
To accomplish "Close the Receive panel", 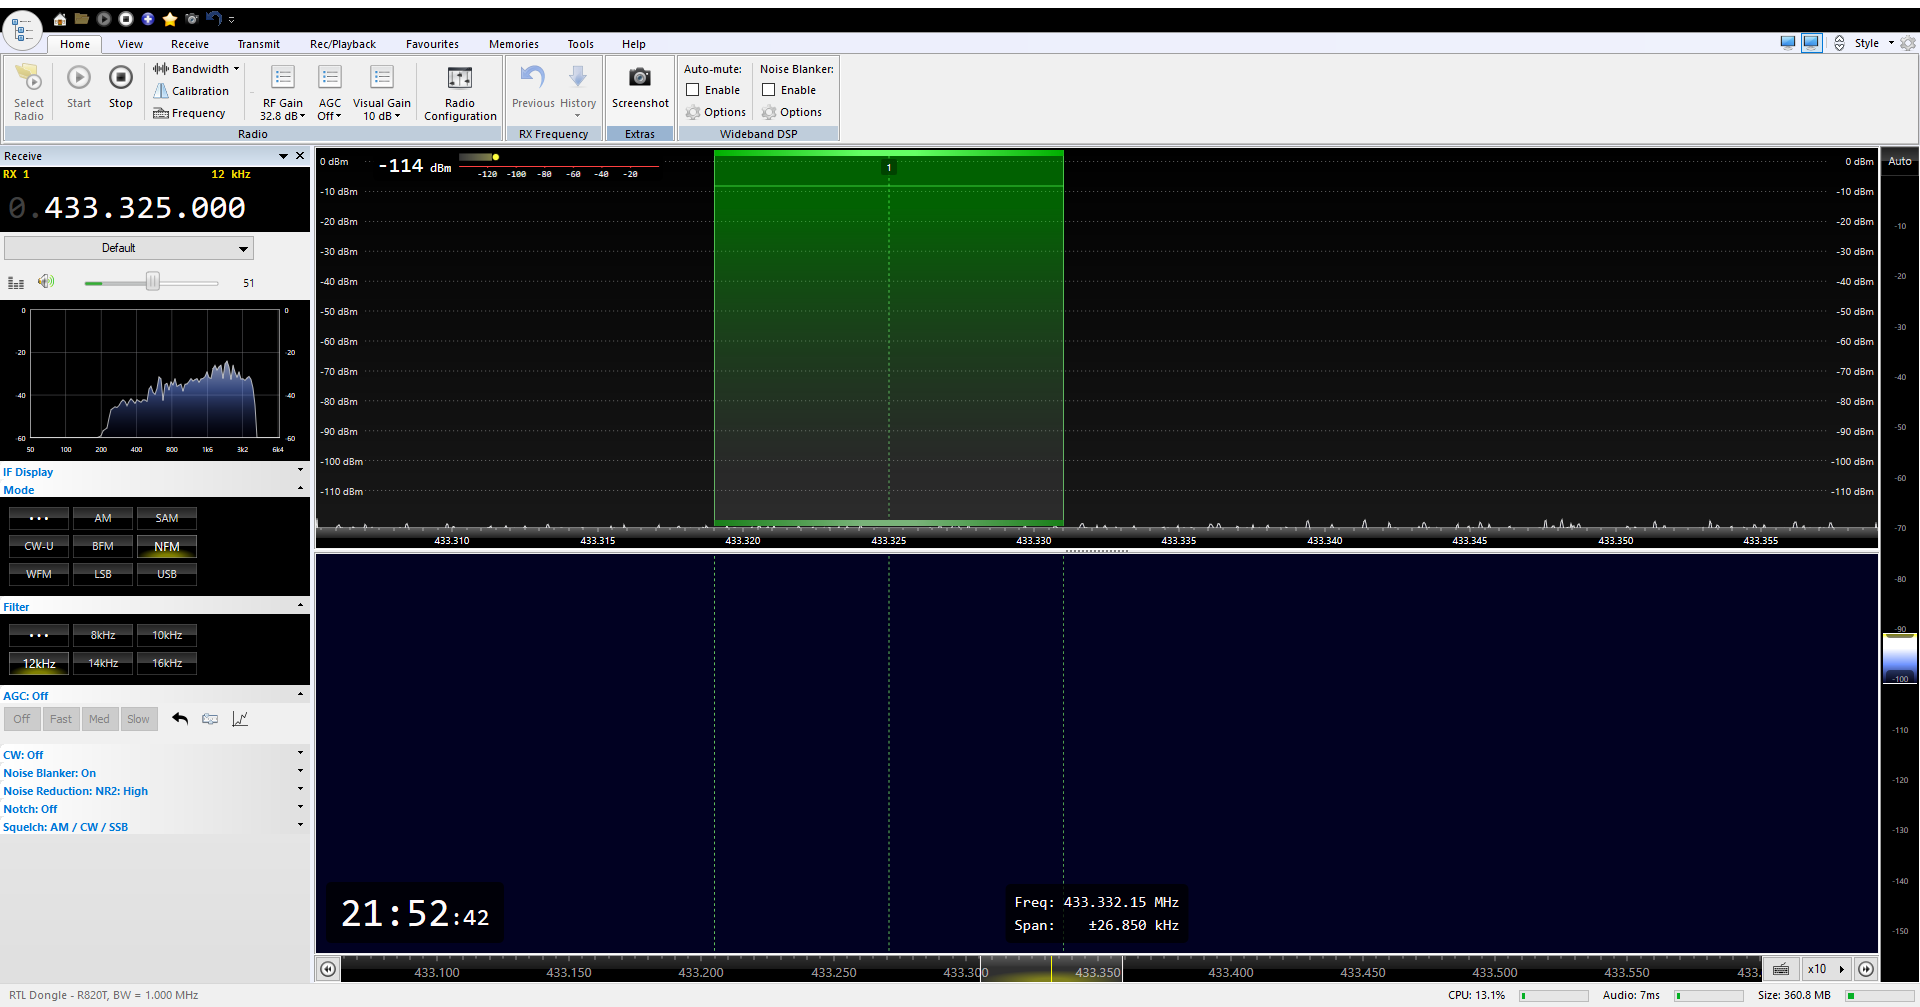I will click(300, 156).
